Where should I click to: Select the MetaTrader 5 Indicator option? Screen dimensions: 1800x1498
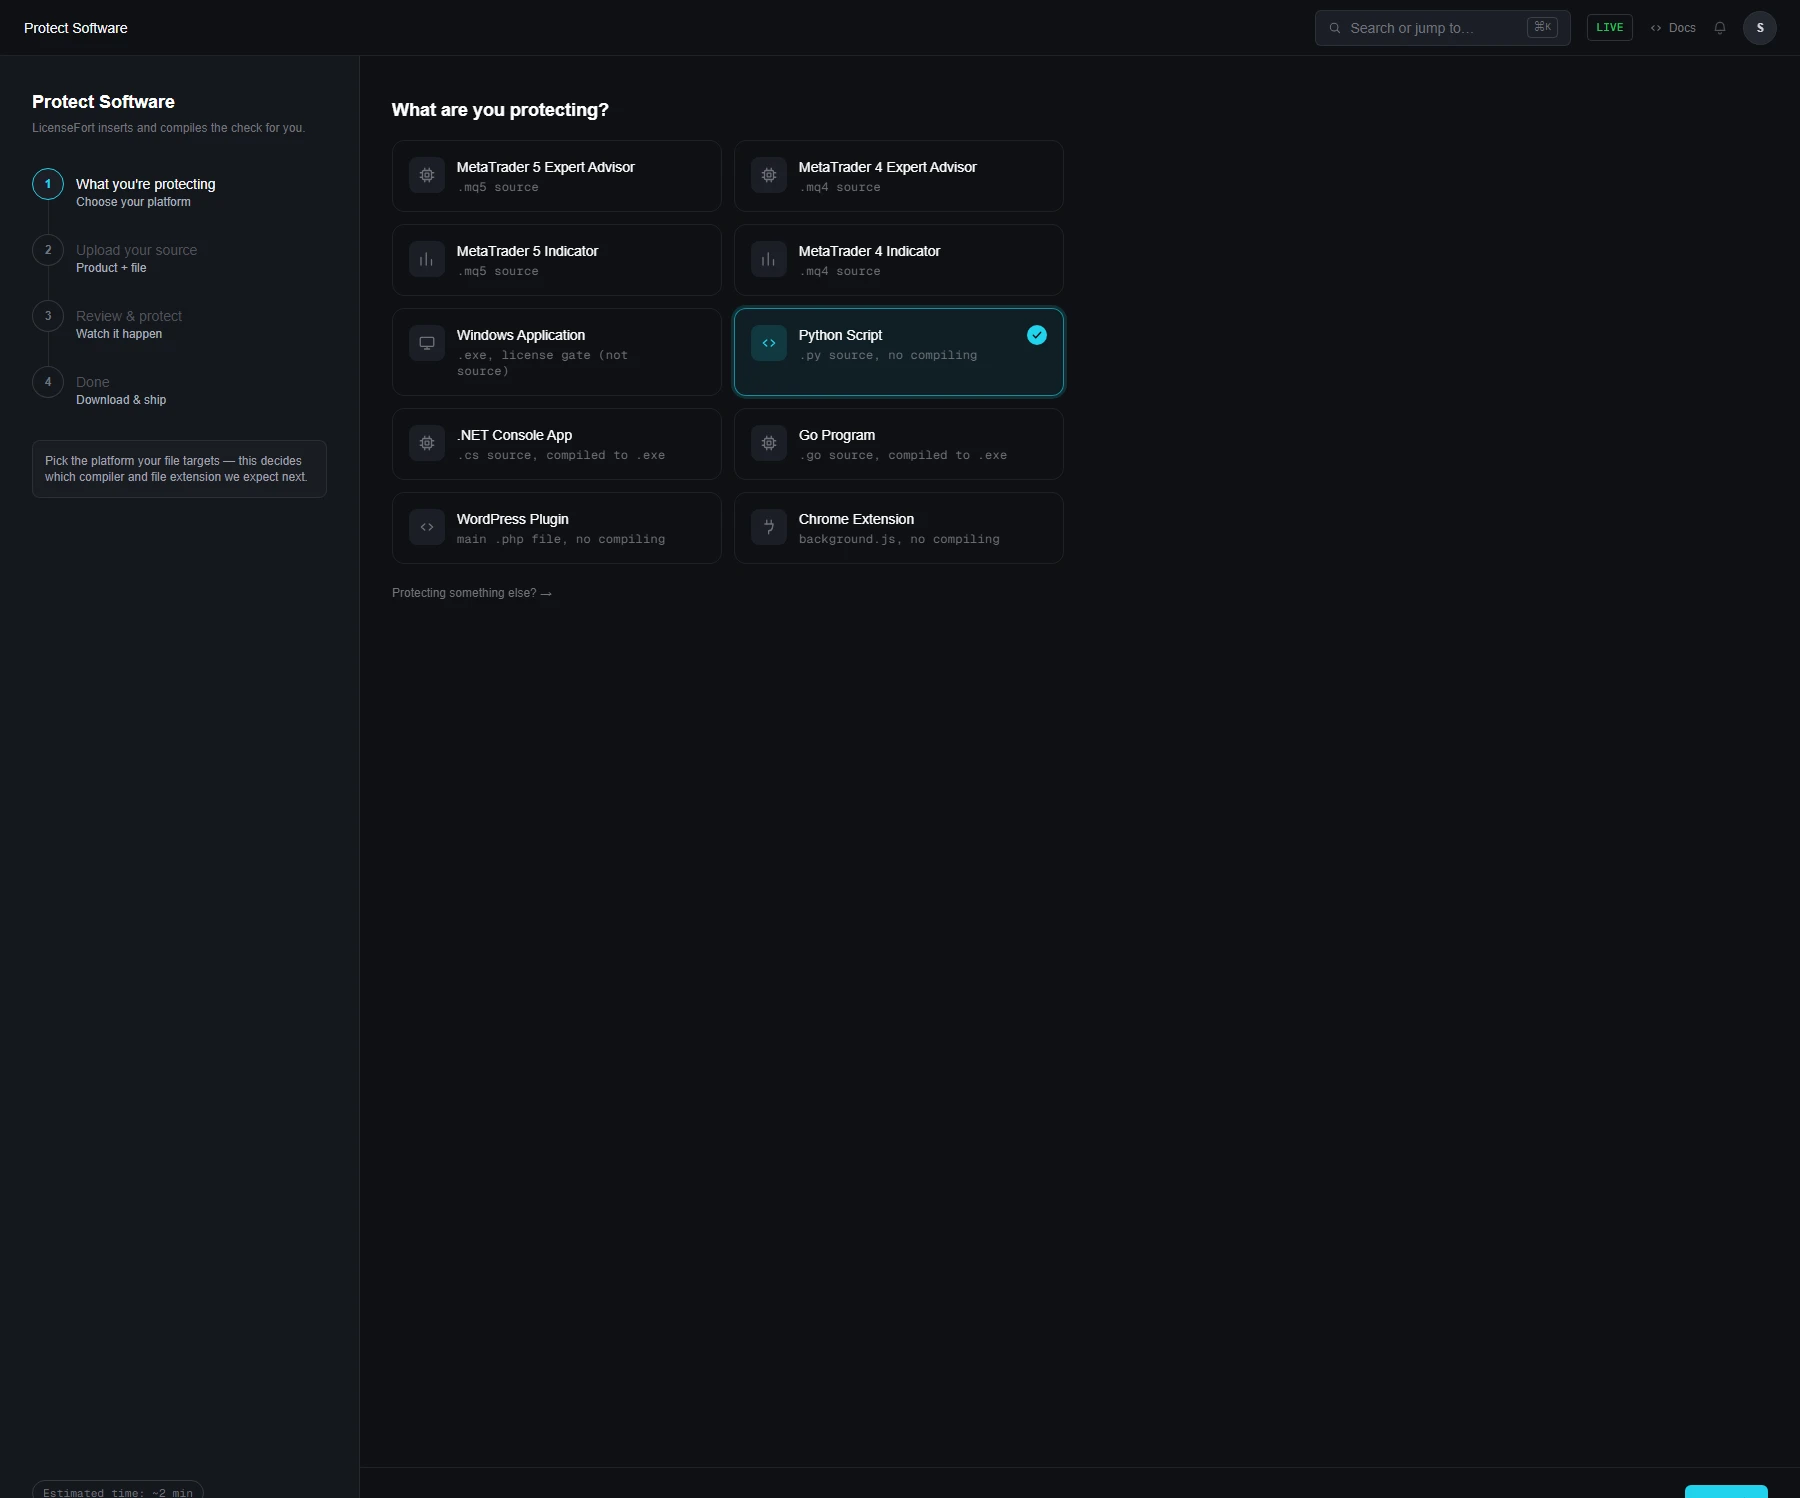[x=557, y=260]
